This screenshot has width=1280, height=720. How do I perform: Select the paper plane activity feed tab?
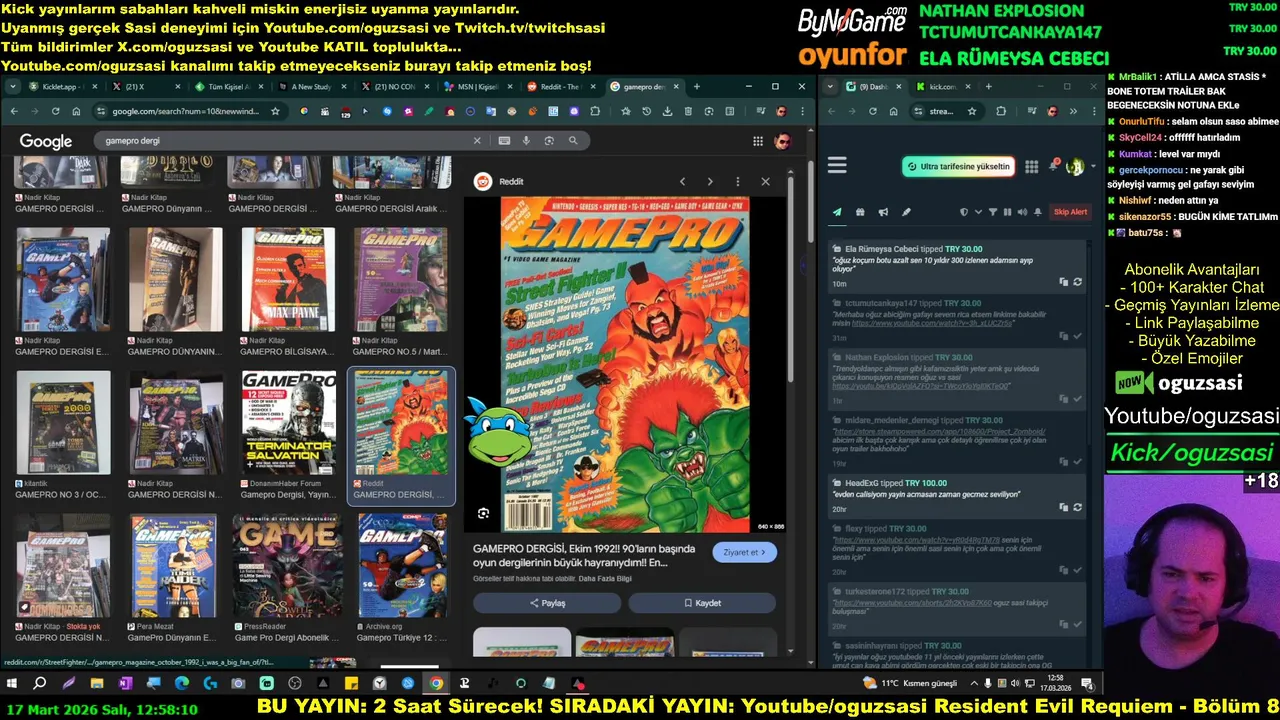pos(837,212)
